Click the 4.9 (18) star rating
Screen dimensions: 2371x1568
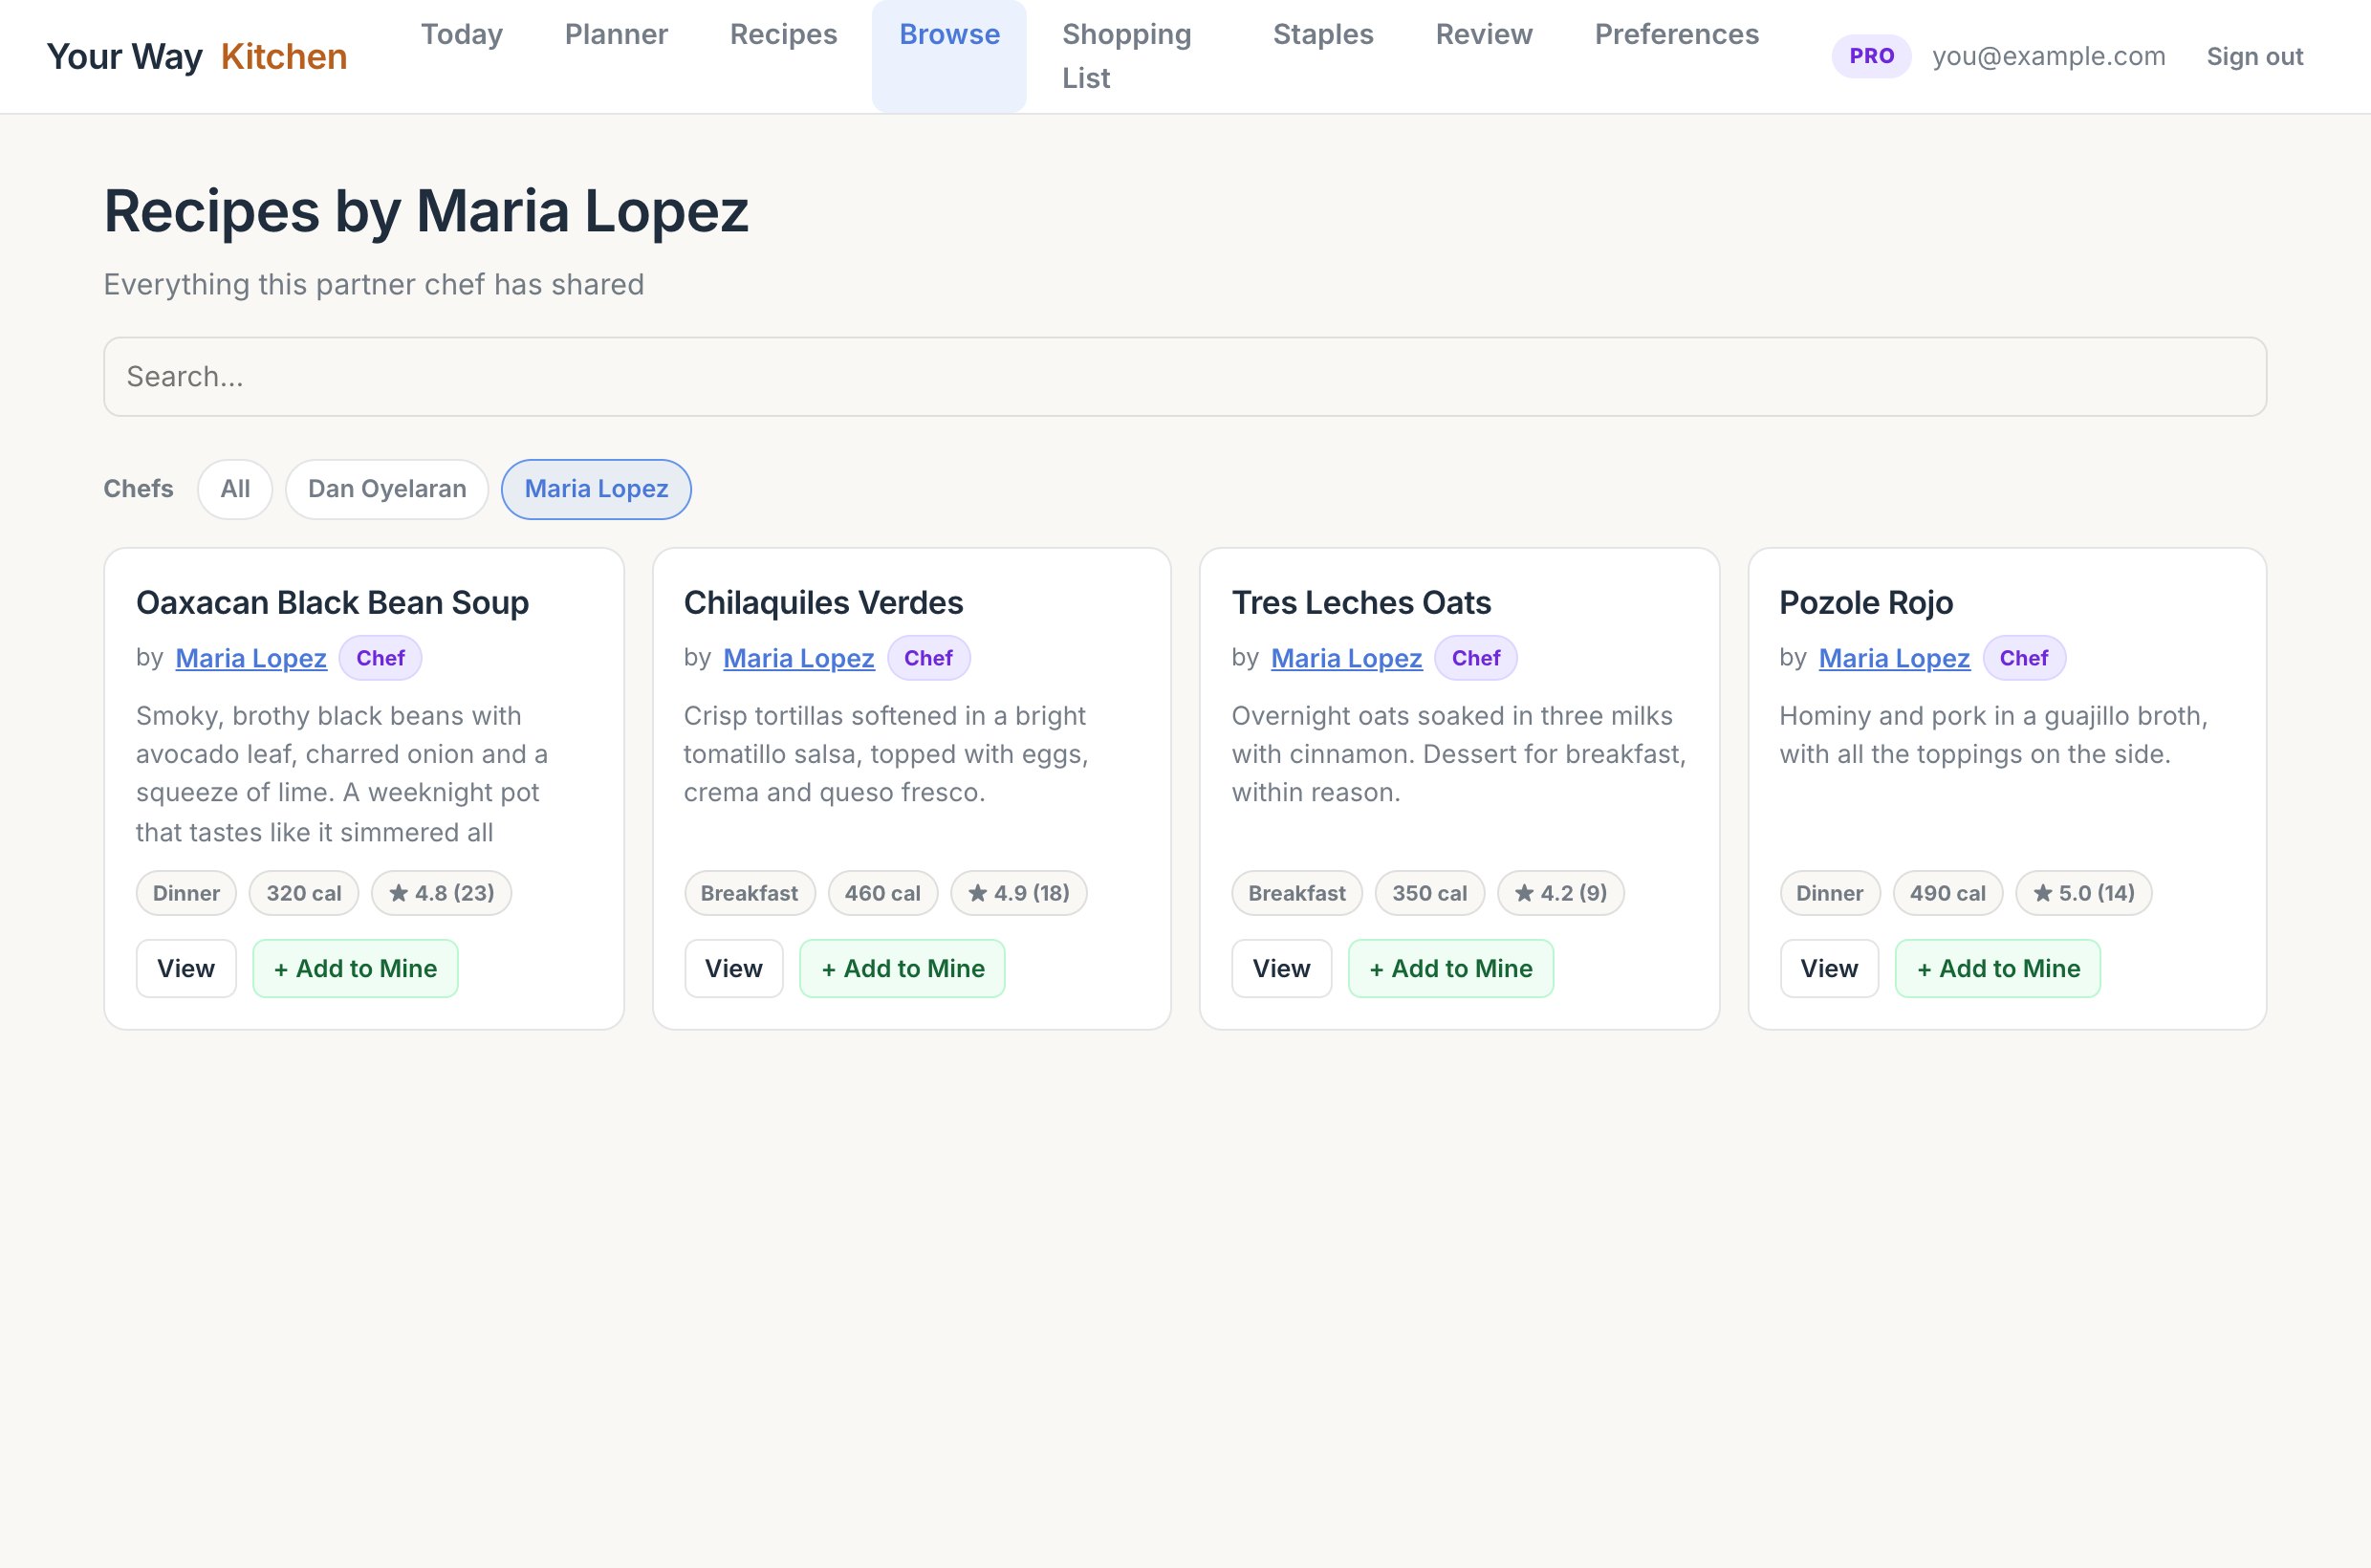point(1018,893)
